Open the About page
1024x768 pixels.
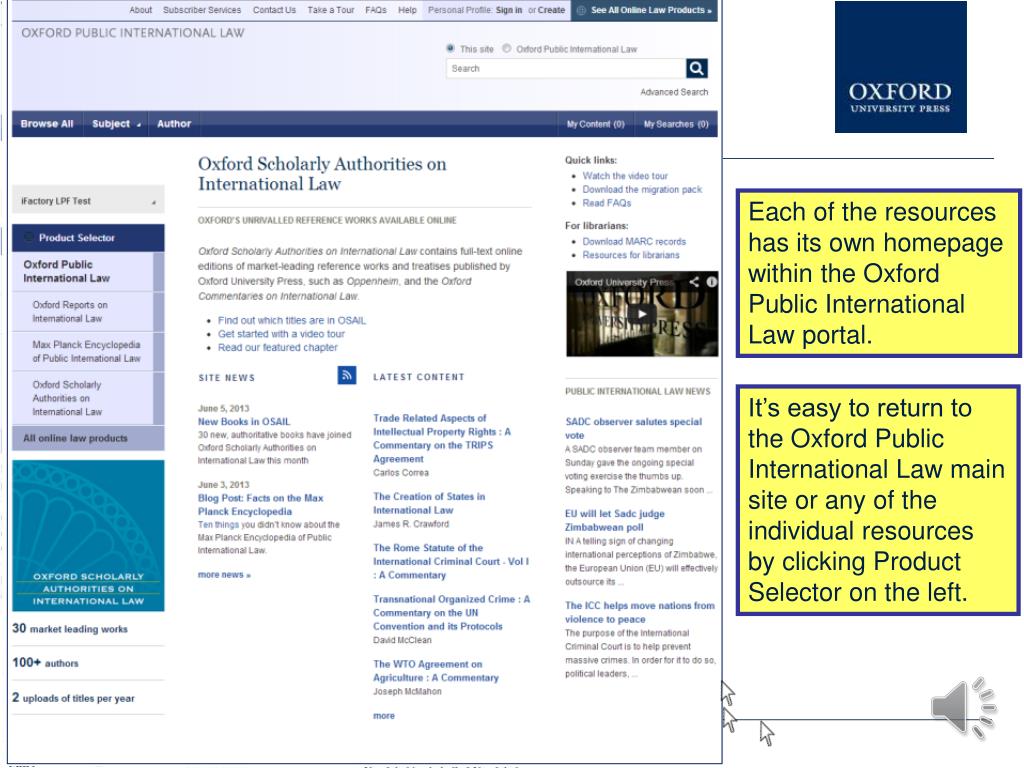tap(140, 10)
